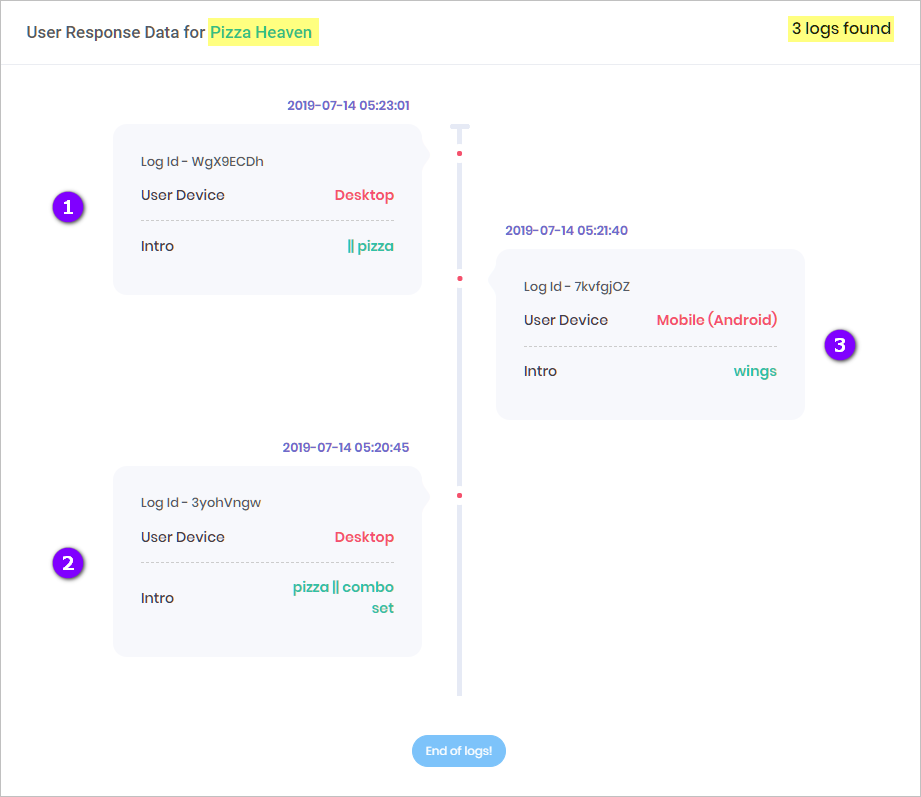921x797 pixels.
Task: Click the User Response Data for heading
Action: point(116,32)
